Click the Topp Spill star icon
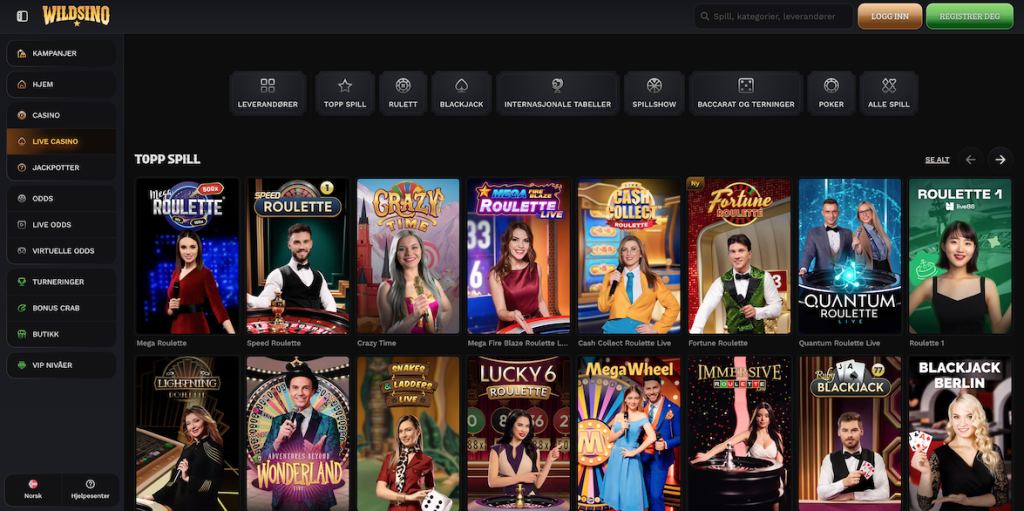Image resolution: width=1024 pixels, height=511 pixels. point(345,86)
